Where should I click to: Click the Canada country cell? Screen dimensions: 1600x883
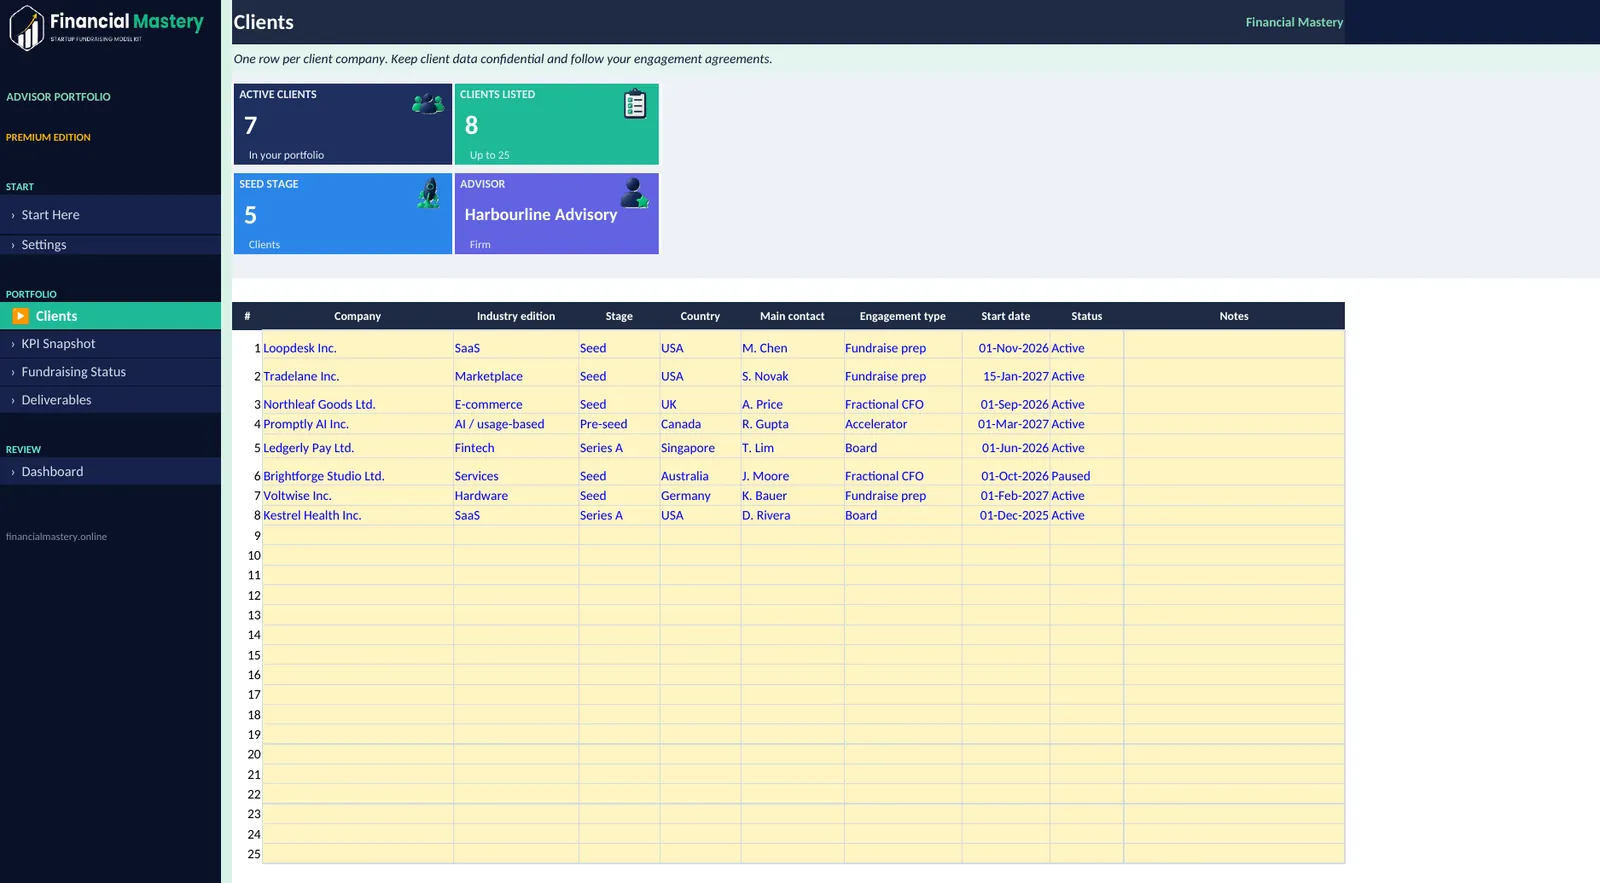(700, 424)
